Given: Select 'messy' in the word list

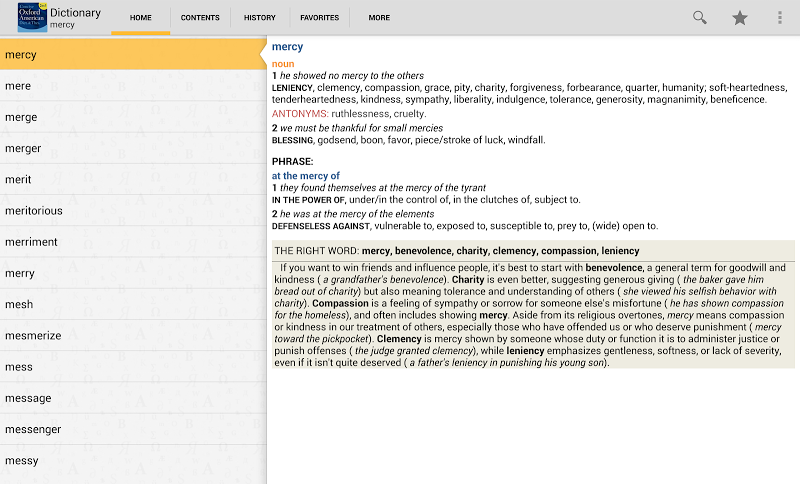Looking at the screenshot, I should (133, 461).
